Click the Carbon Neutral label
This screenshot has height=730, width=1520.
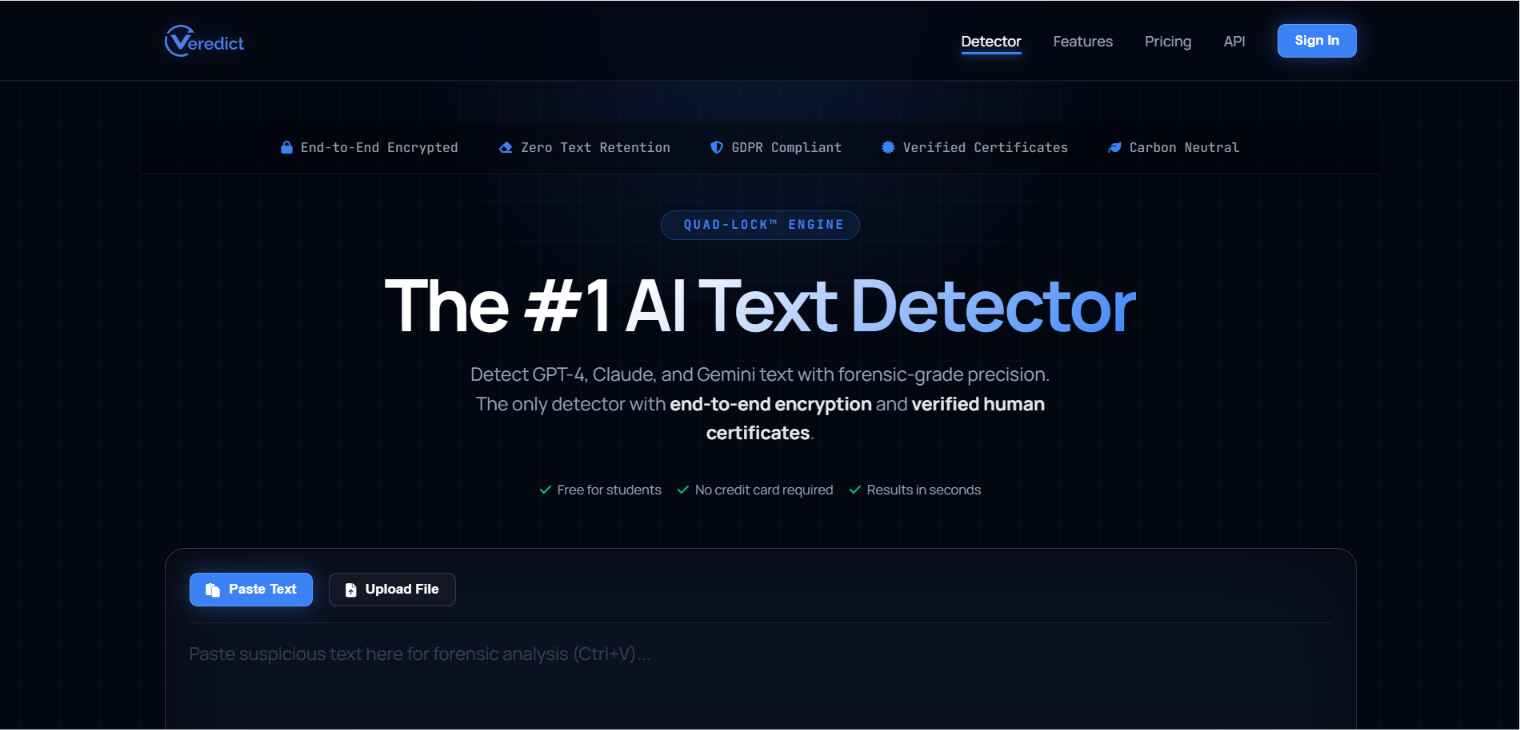(1184, 147)
